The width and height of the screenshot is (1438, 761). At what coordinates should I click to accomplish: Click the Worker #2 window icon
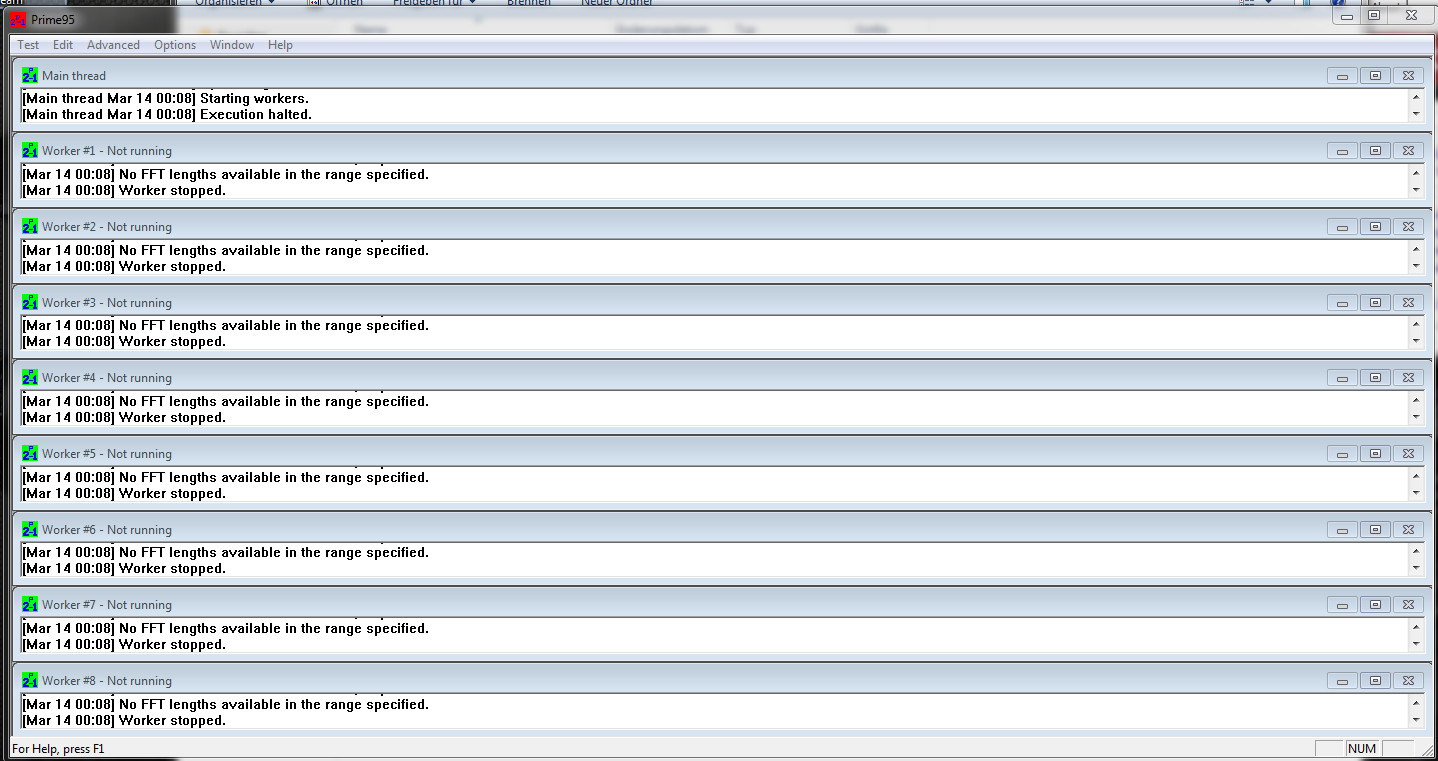30,227
